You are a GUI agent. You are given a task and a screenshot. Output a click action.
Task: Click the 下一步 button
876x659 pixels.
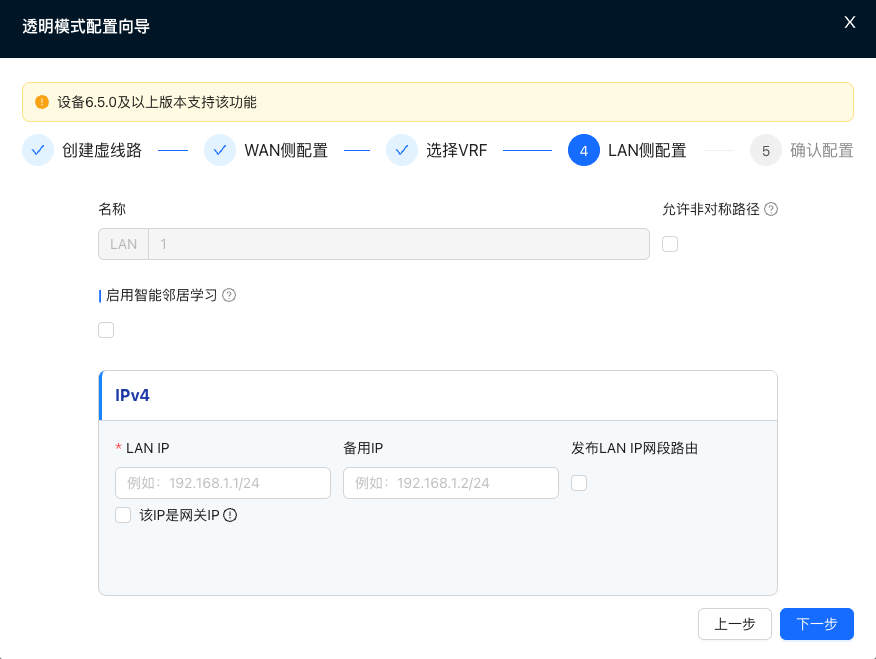816,623
